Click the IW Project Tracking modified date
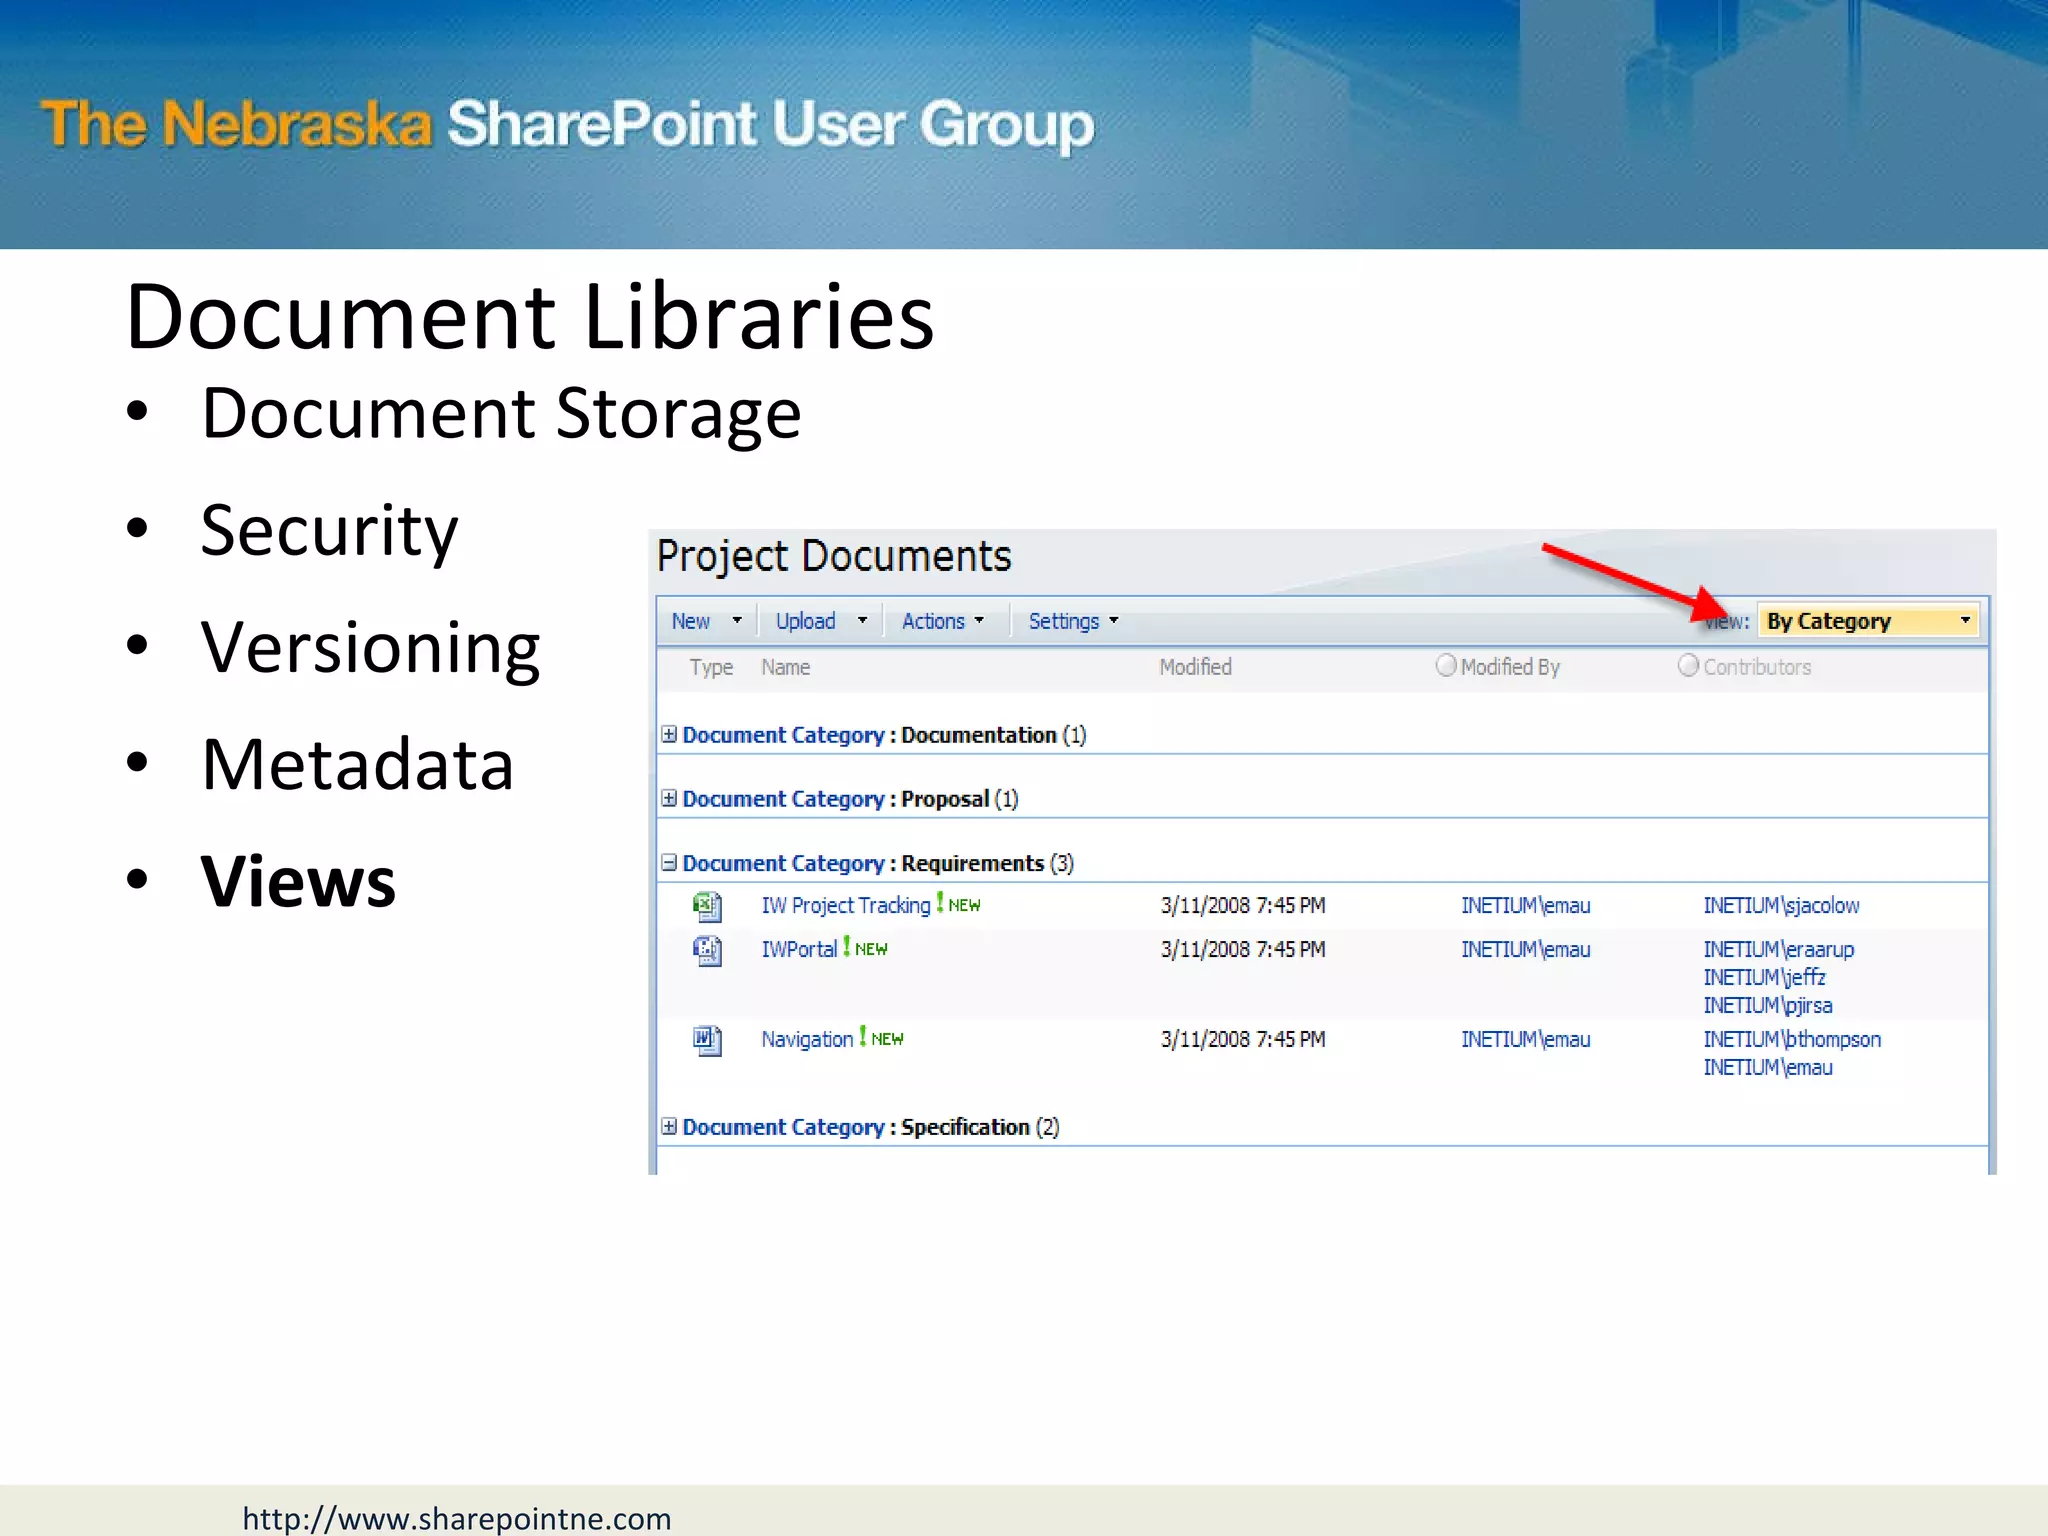 click(x=1243, y=905)
